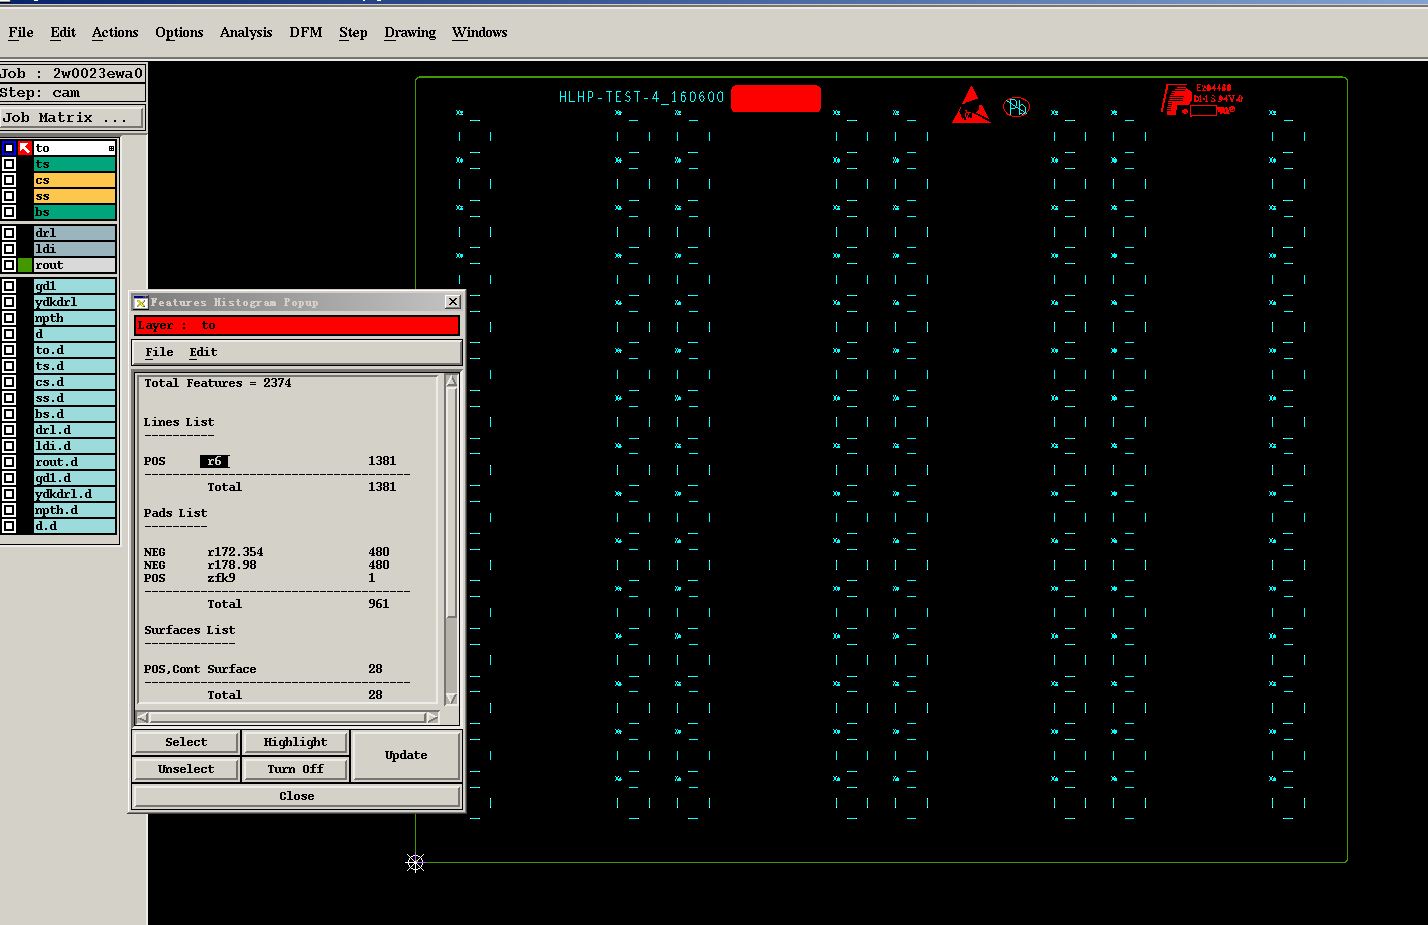1428x925 pixels.
Task: Open the Analysis menu
Action: tap(246, 32)
